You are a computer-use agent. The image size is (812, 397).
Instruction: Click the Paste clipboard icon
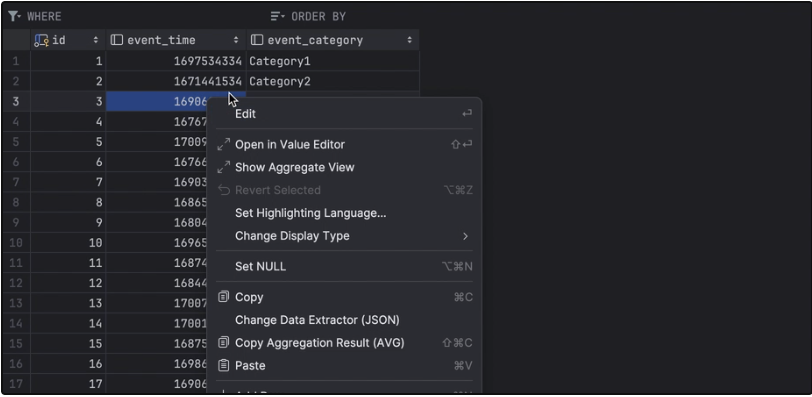223,365
